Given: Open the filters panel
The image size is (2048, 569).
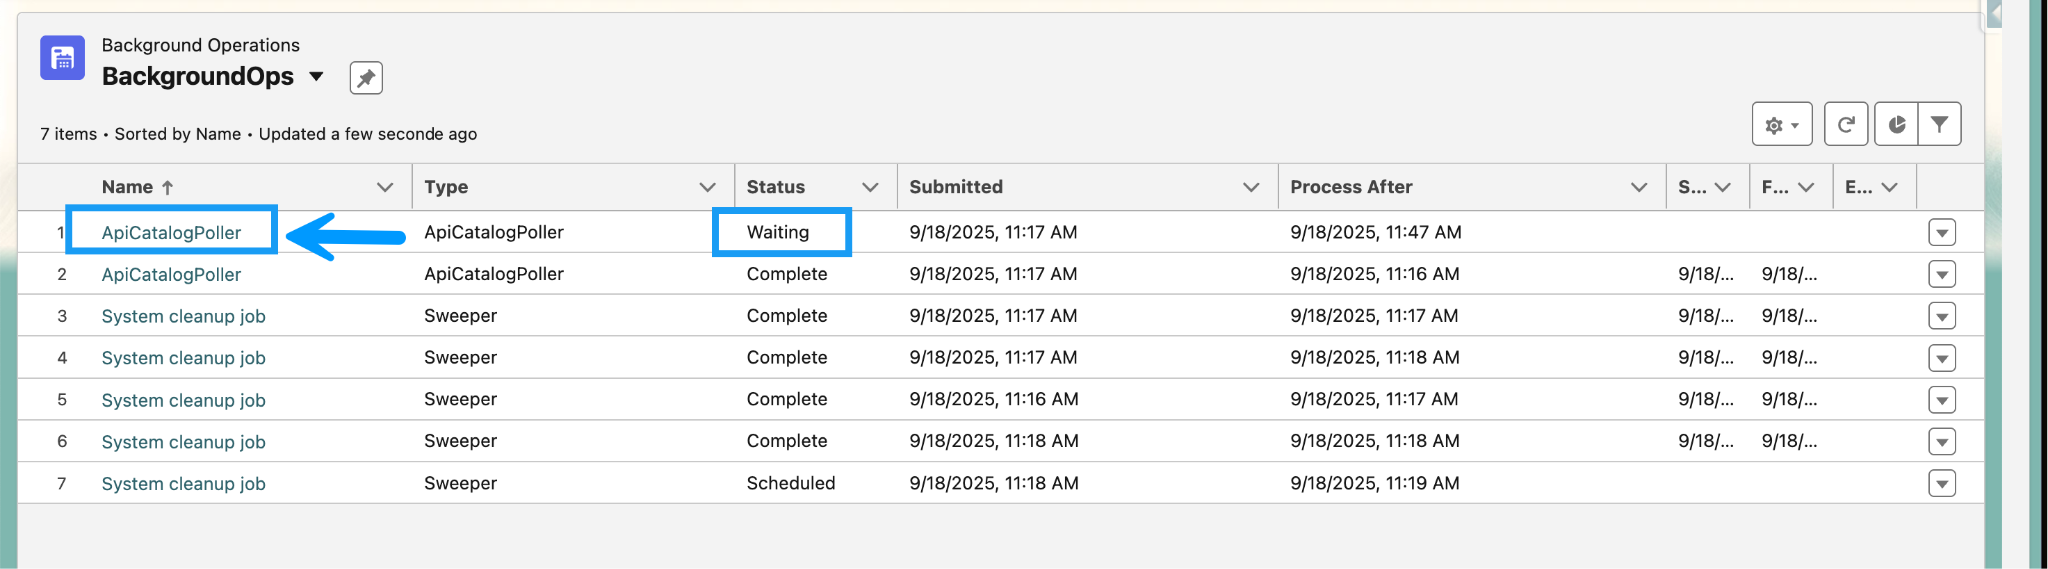Looking at the screenshot, I should point(1939,125).
